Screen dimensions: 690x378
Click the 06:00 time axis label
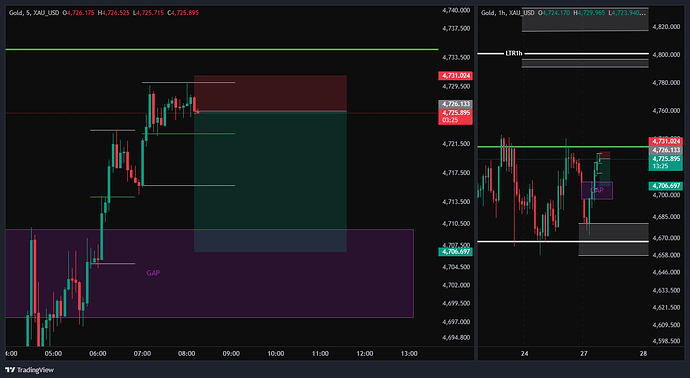point(98,353)
